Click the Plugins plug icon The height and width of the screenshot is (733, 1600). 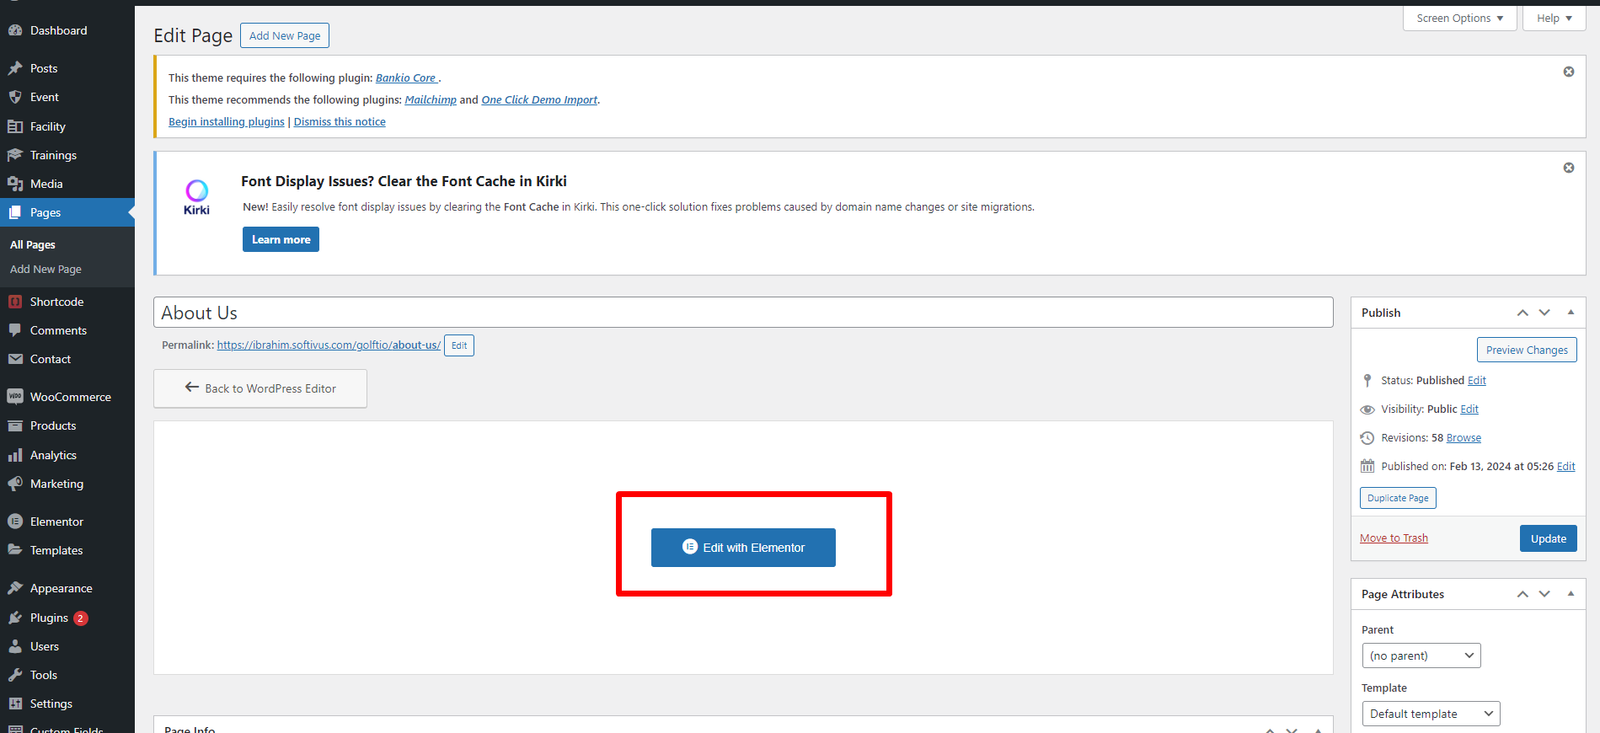(15, 618)
